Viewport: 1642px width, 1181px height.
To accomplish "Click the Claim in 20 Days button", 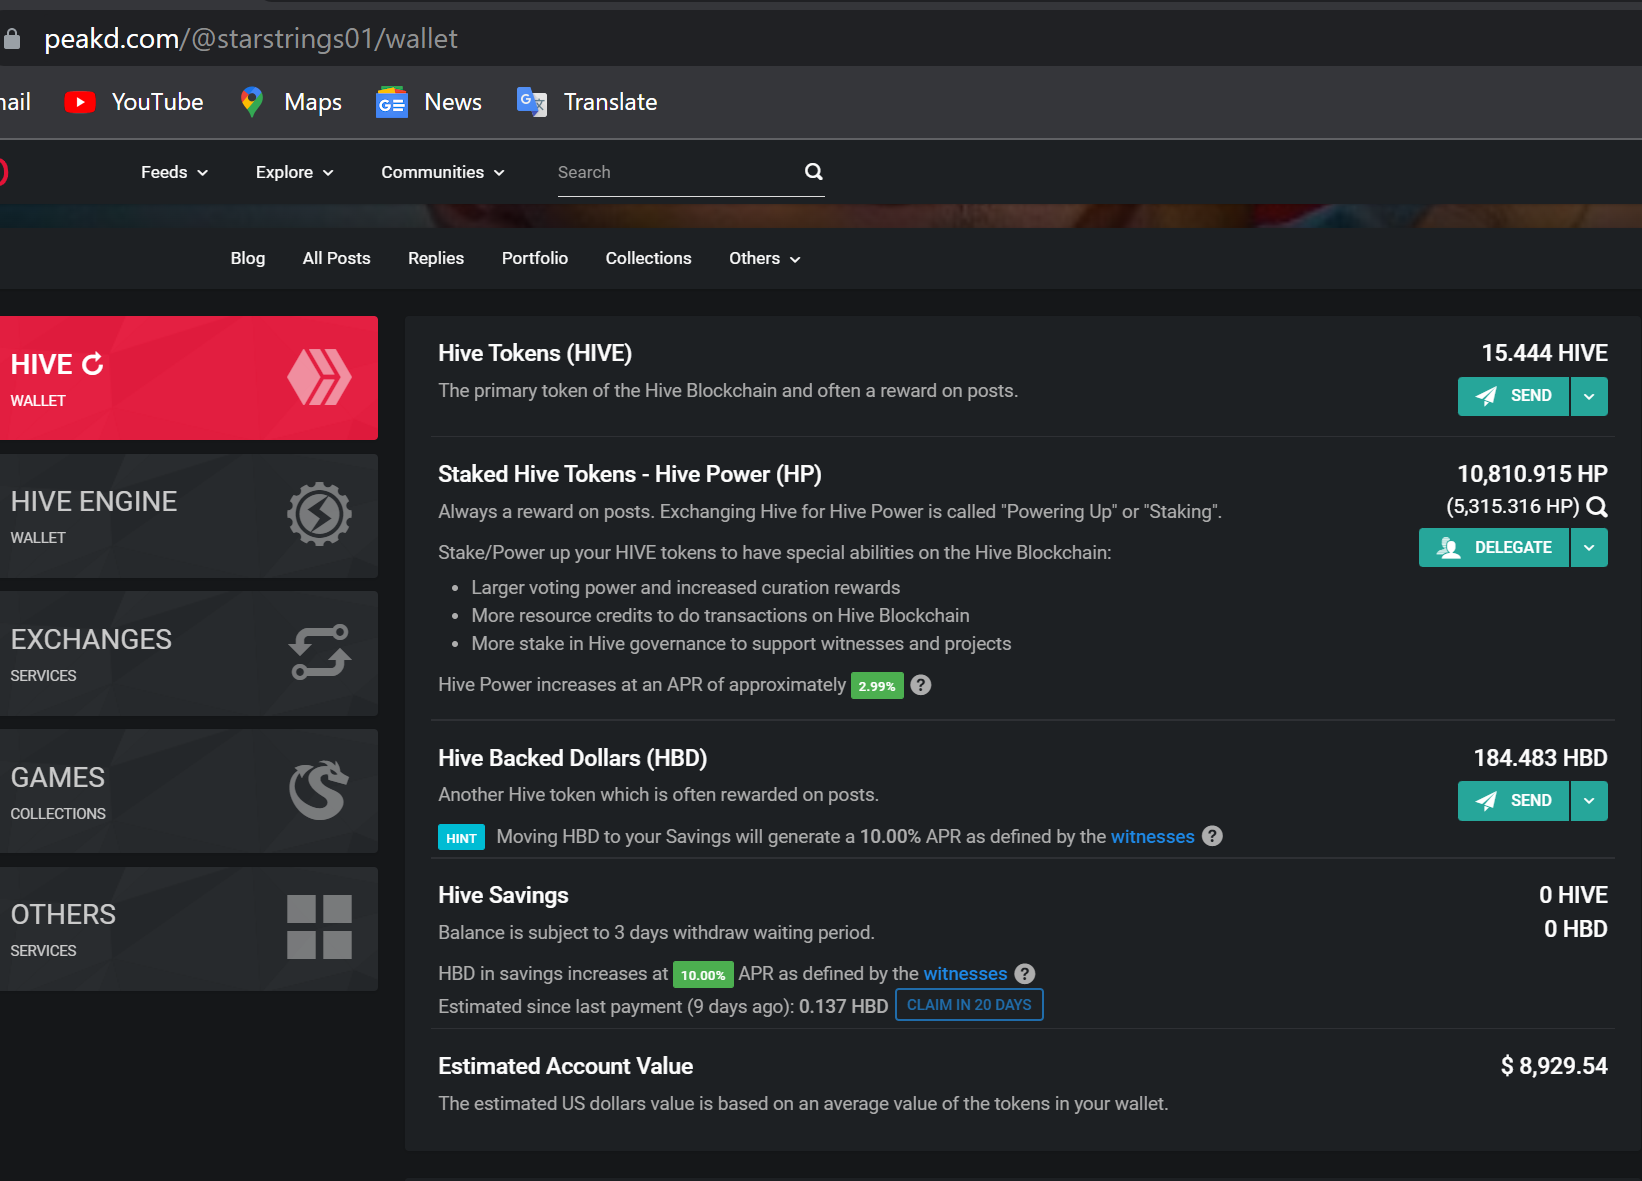I will (969, 1005).
